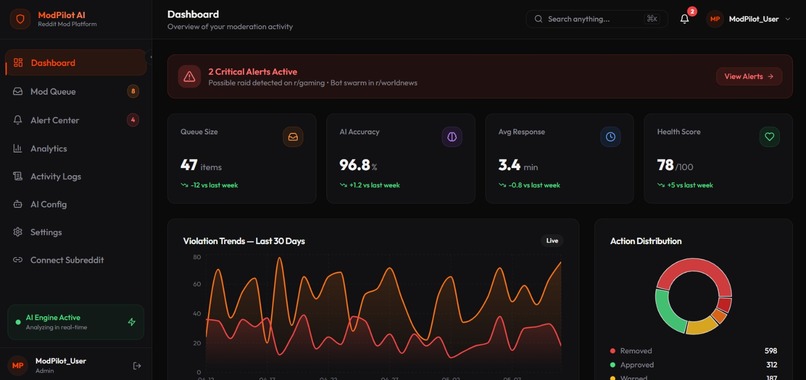Click the "Action Distribution" title
This screenshot has height=380, width=806.
[x=646, y=241]
